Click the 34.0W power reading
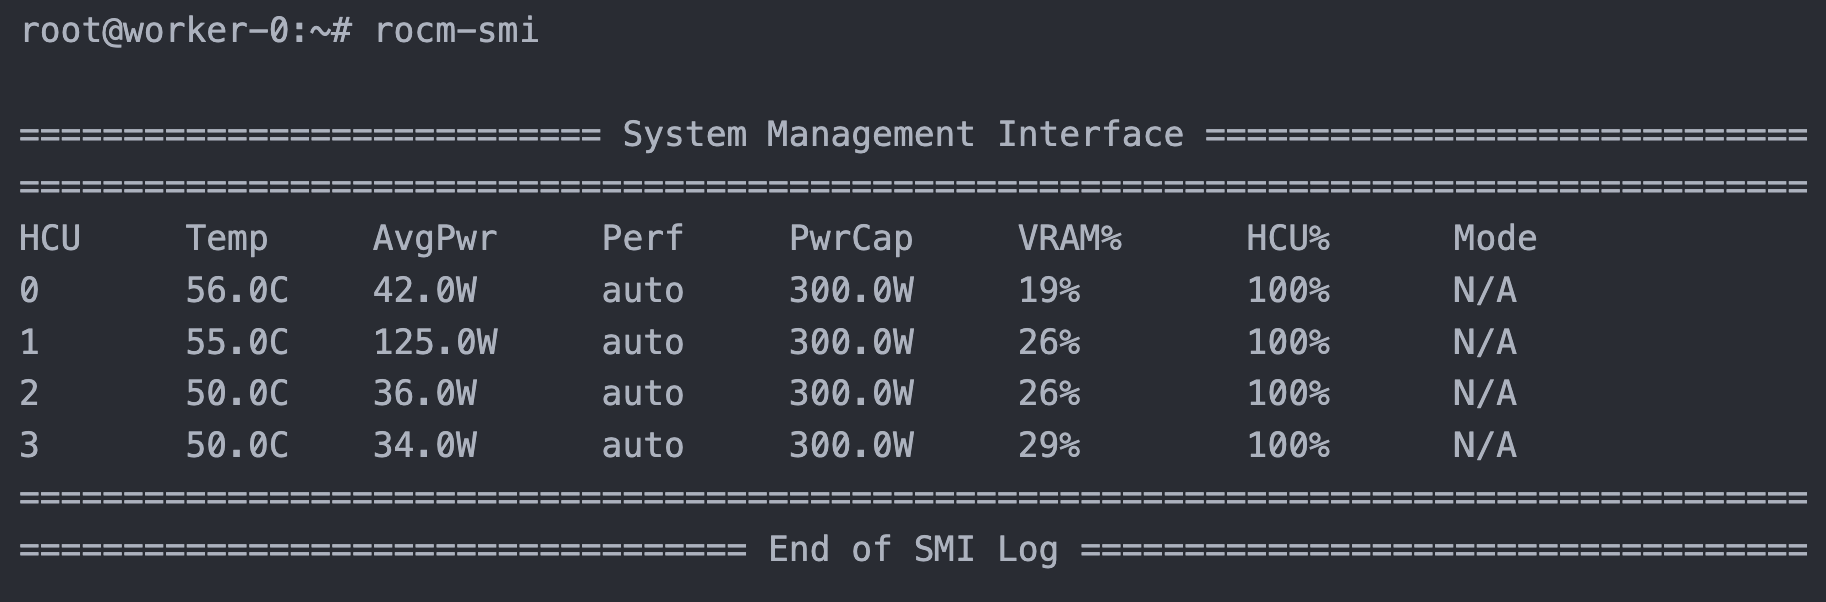This screenshot has height=602, width=1826. pyautogui.click(x=424, y=445)
